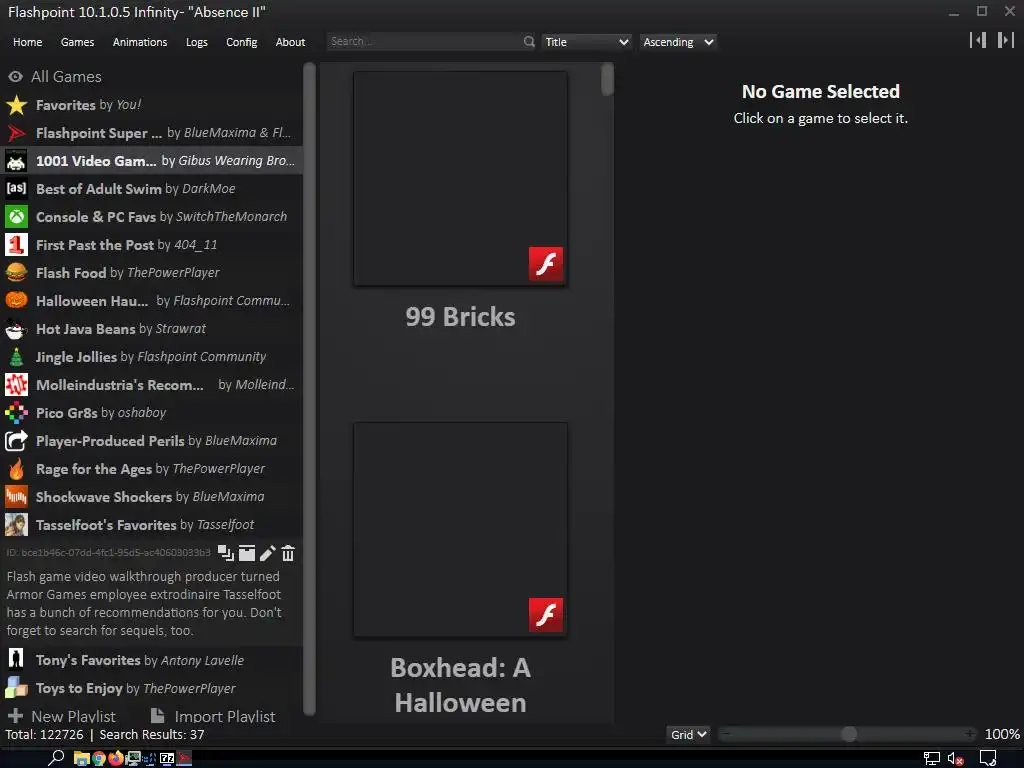Click the Flash logo badge on Boxhead thumbnail
This screenshot has width=1024, height=768.
[x=546, y=615]
